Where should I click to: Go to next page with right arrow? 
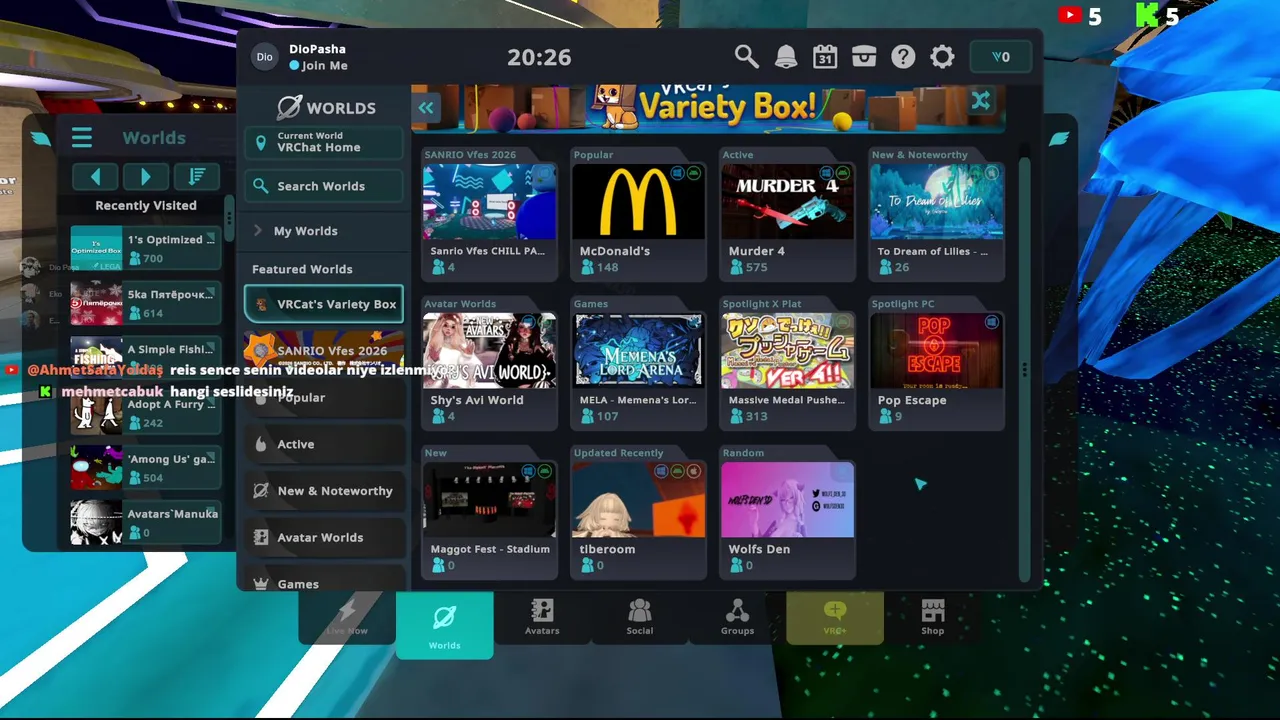pyautogui.click(x=146, y=177)
